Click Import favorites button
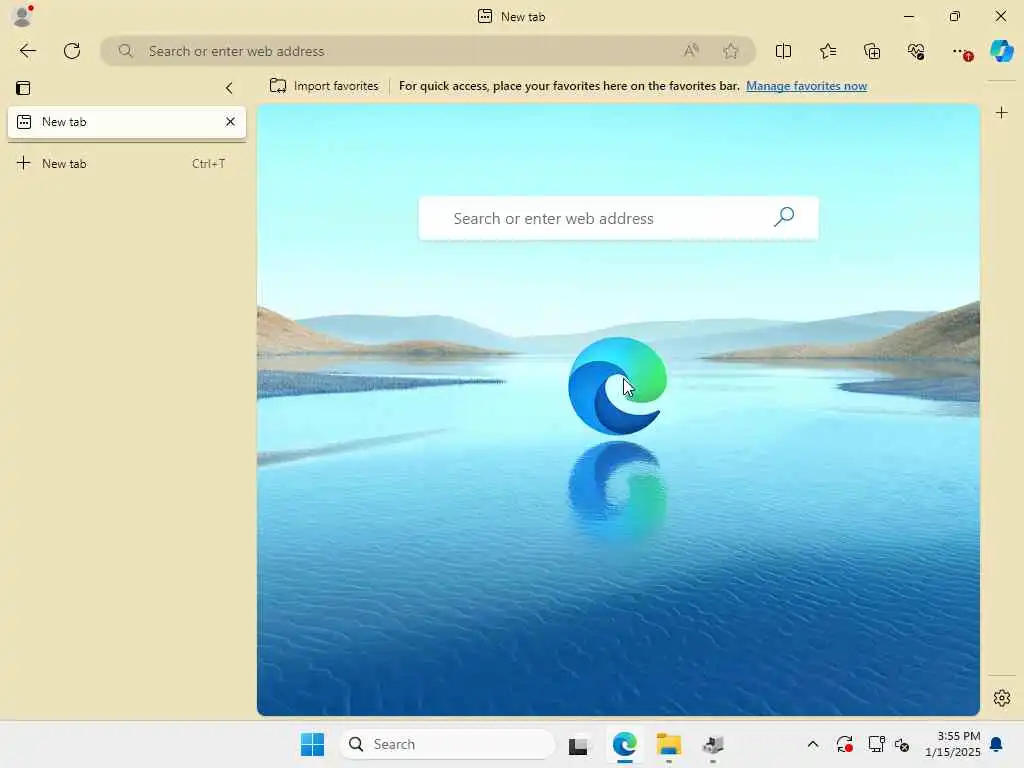This screenshot has height=768, width=1024. (324, 86)
